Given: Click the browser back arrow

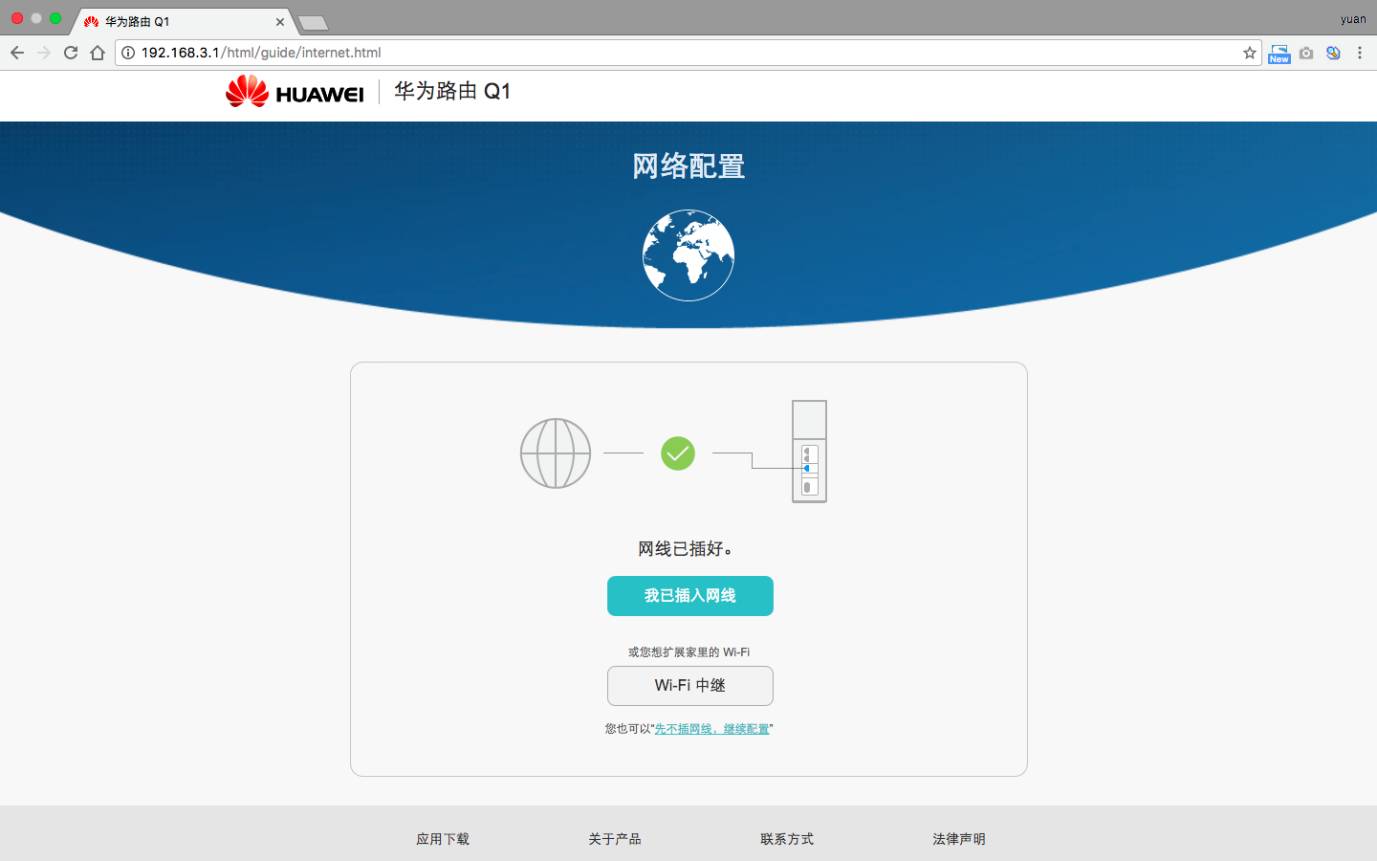Looking at the screenshot, I should pyautogui.click(x=17, y=53).
